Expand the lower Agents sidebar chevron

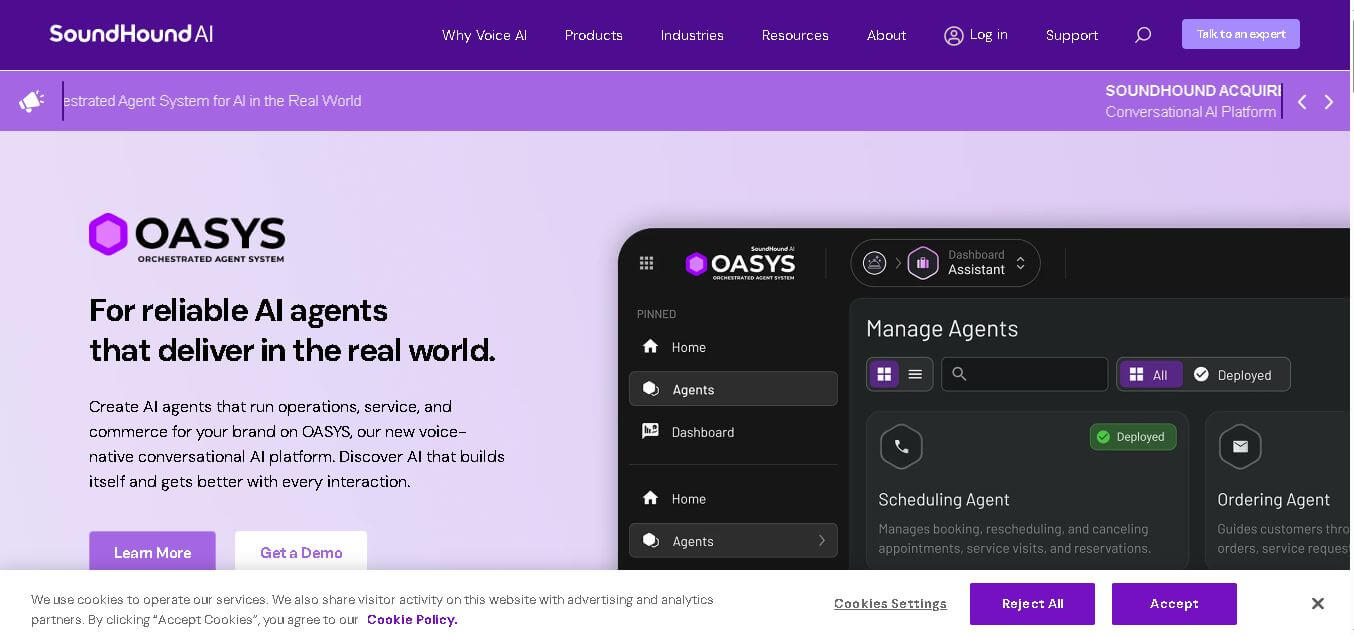822,541
